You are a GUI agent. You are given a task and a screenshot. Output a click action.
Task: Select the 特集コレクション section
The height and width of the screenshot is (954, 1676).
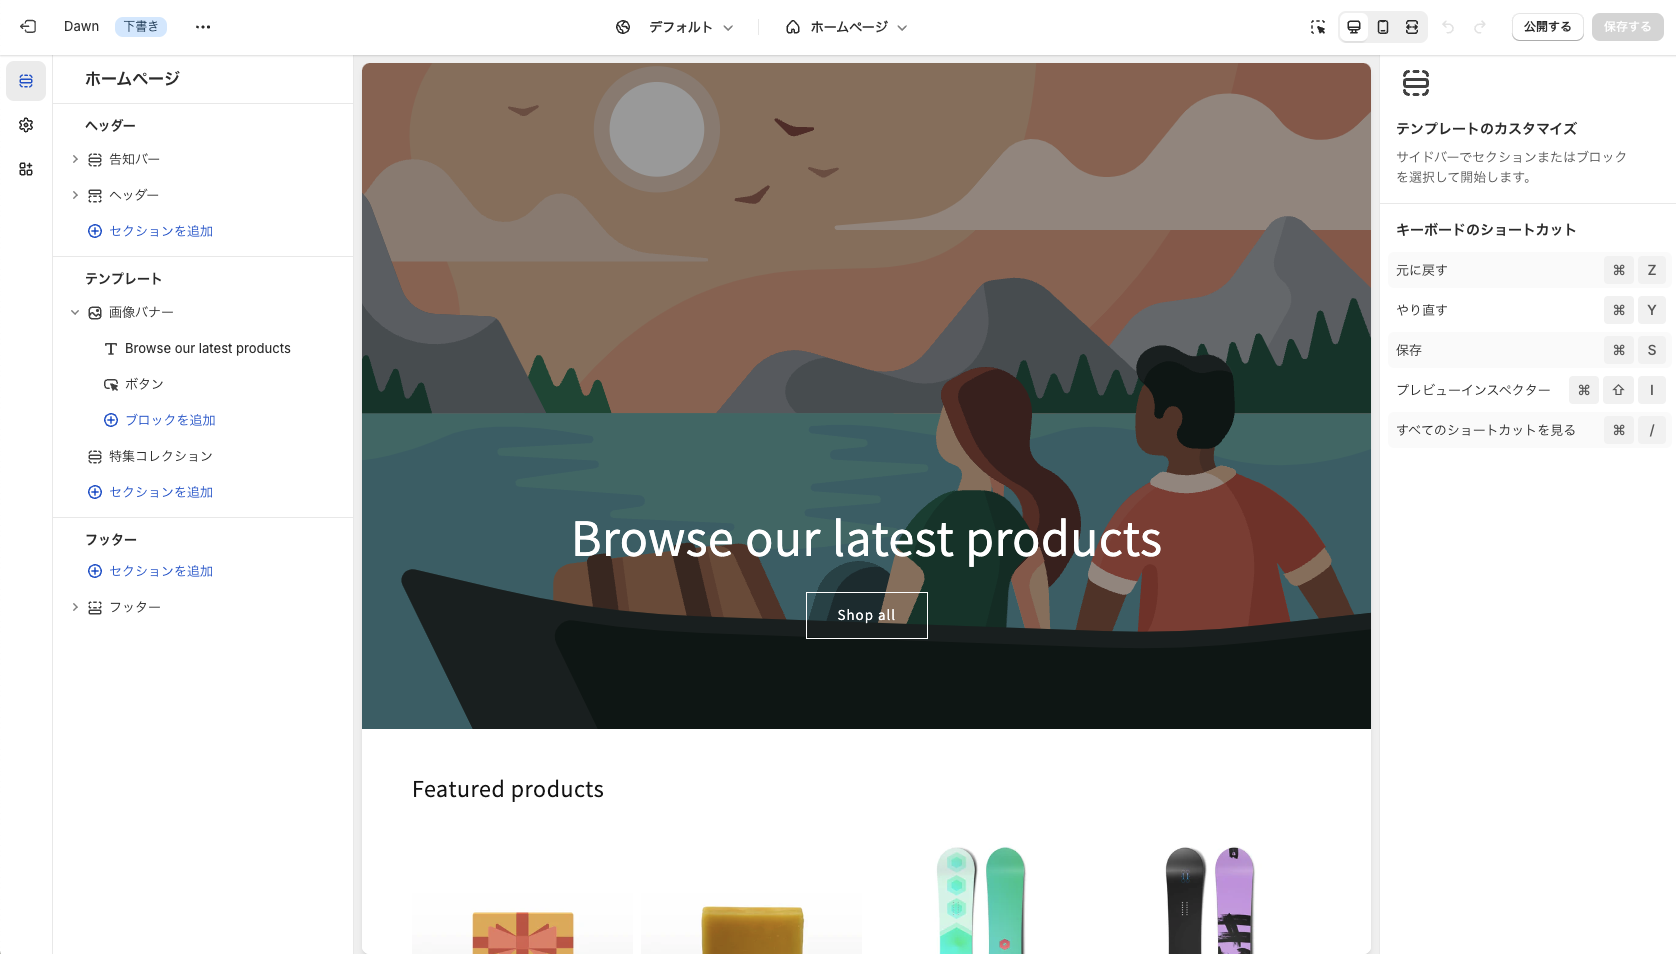click(160, 456)
